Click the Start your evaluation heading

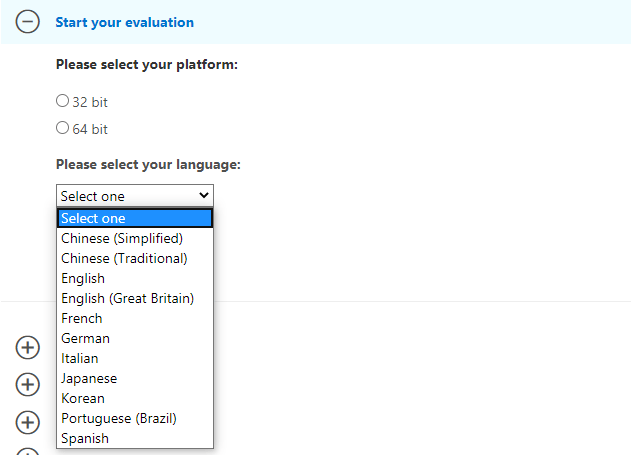pos(125,22)
